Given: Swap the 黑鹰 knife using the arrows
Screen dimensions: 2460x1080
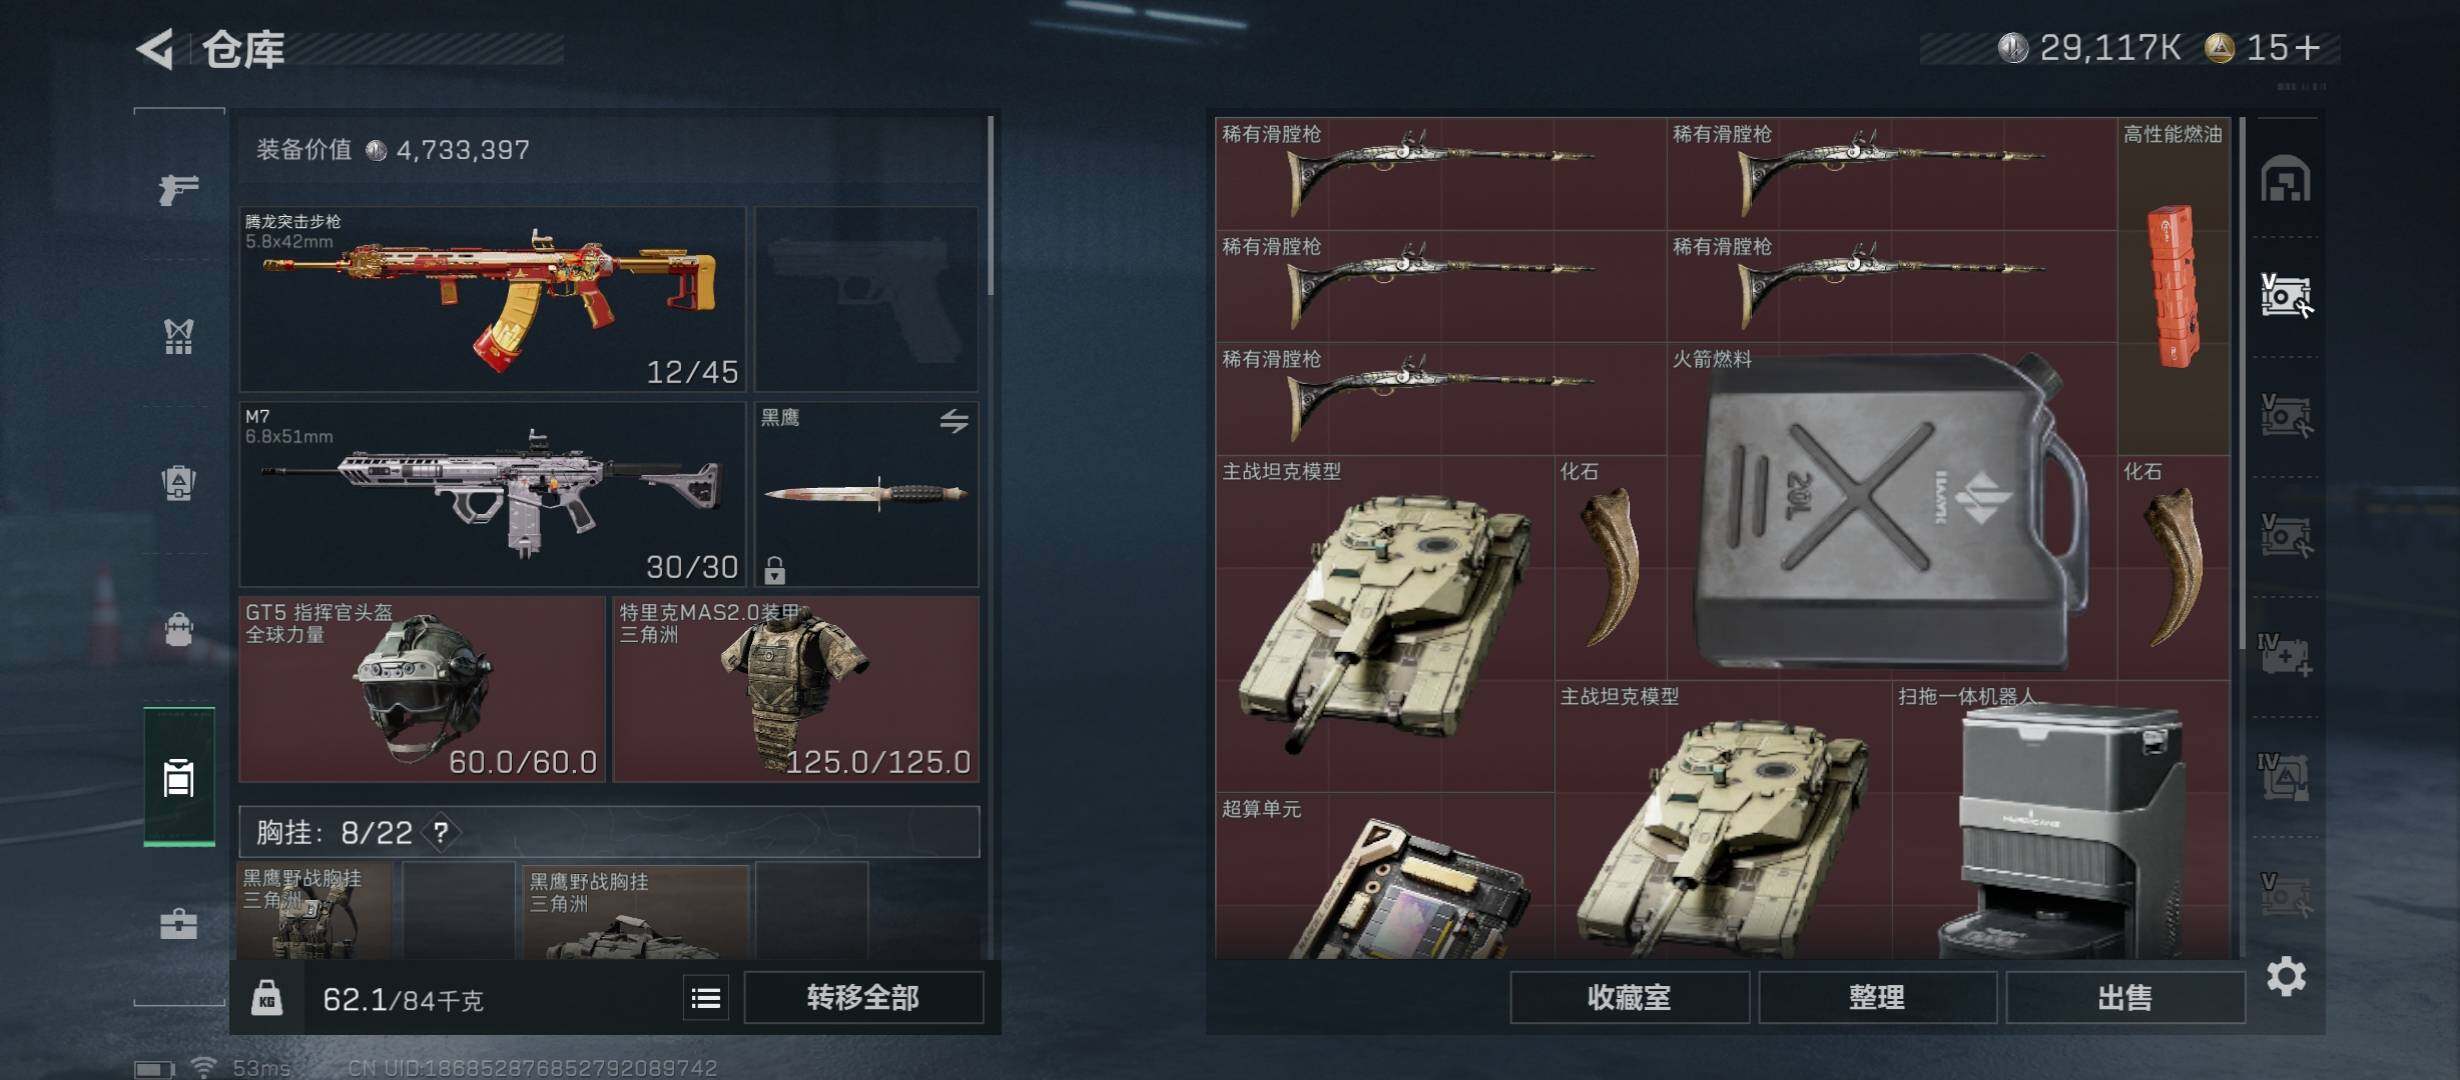Looking at the screenshot, I should (x=954, y=421).
